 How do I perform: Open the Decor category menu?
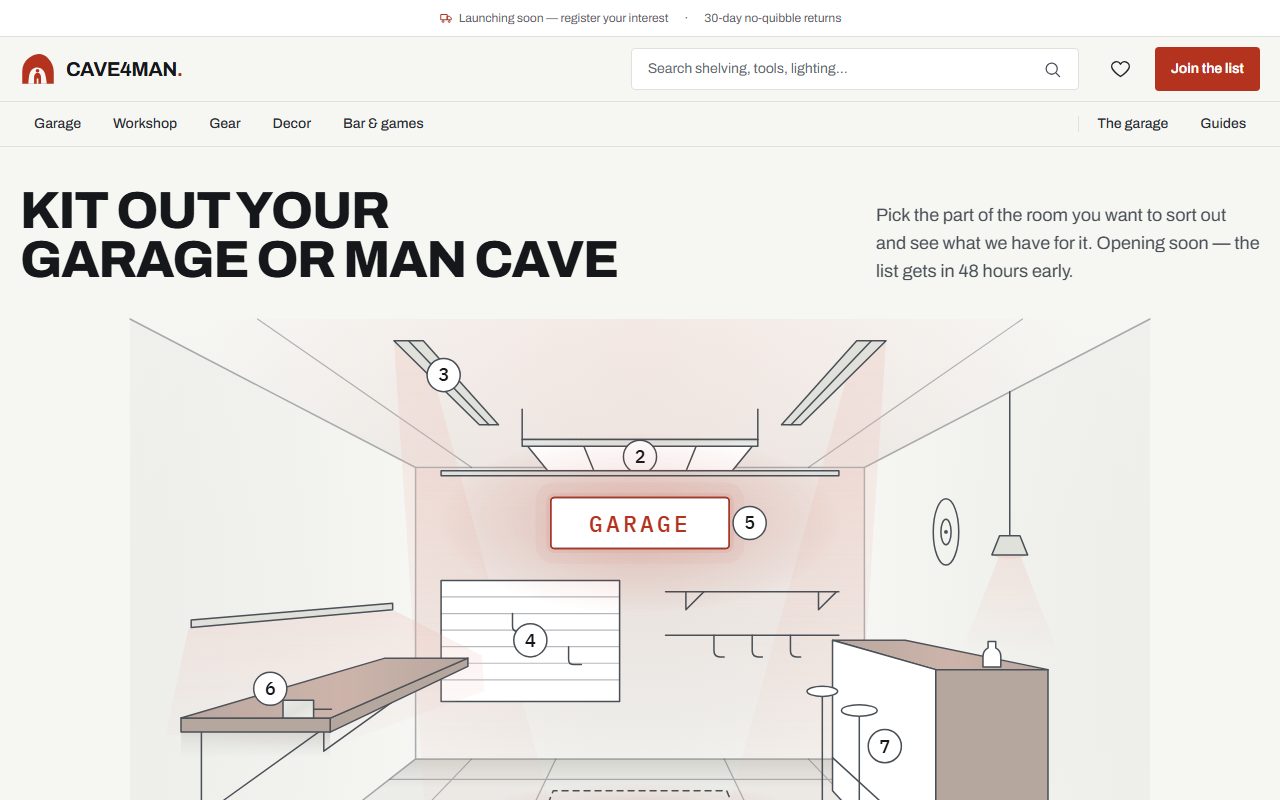tap(292, 124)
